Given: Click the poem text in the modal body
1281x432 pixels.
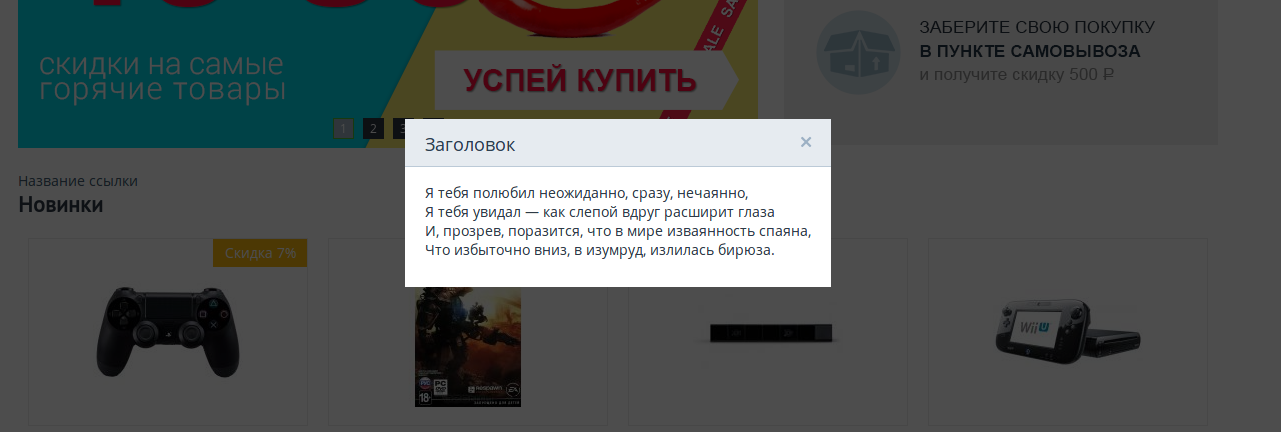Looking at the screenshot, I should pyautogui.click(x=617, y=221).
